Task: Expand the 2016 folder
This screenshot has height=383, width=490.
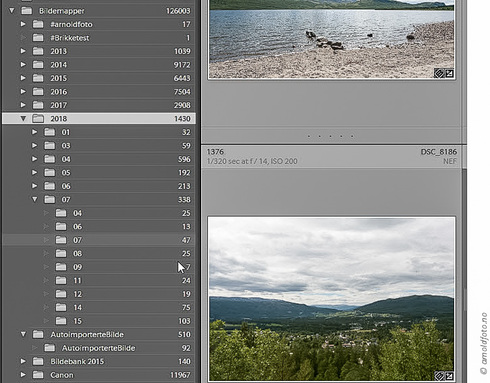Action: pyautogui.click(x=23, y=91)
